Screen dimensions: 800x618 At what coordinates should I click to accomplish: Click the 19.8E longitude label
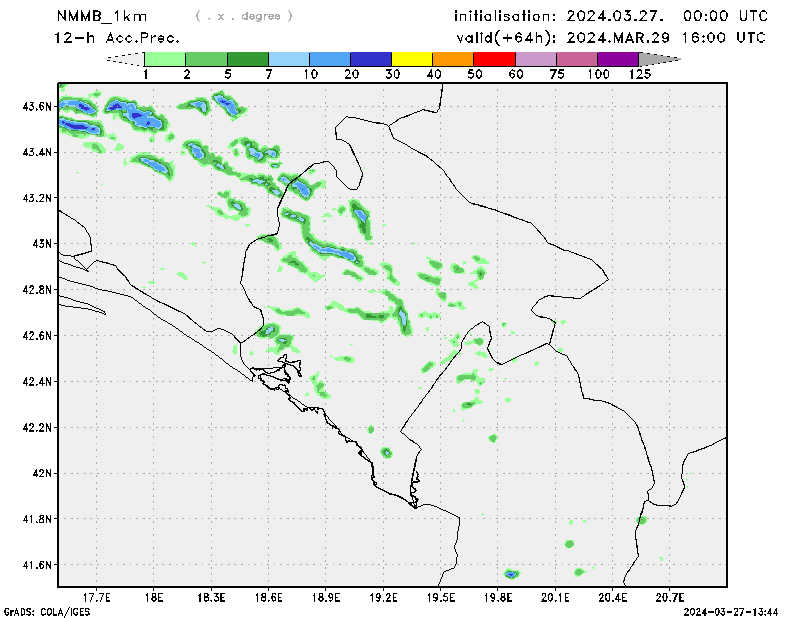pyautogui.click(x=498, y=598)
